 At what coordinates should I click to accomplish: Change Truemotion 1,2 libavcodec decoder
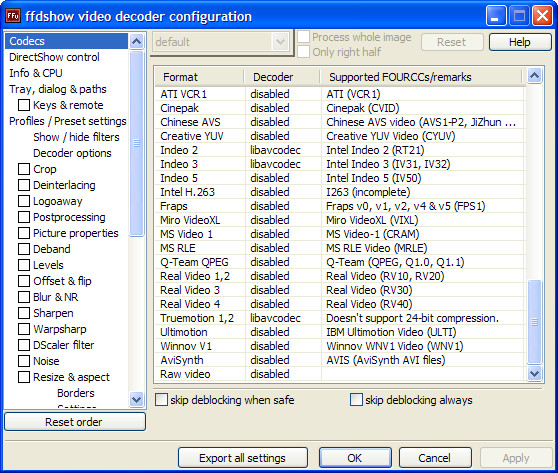275,318
